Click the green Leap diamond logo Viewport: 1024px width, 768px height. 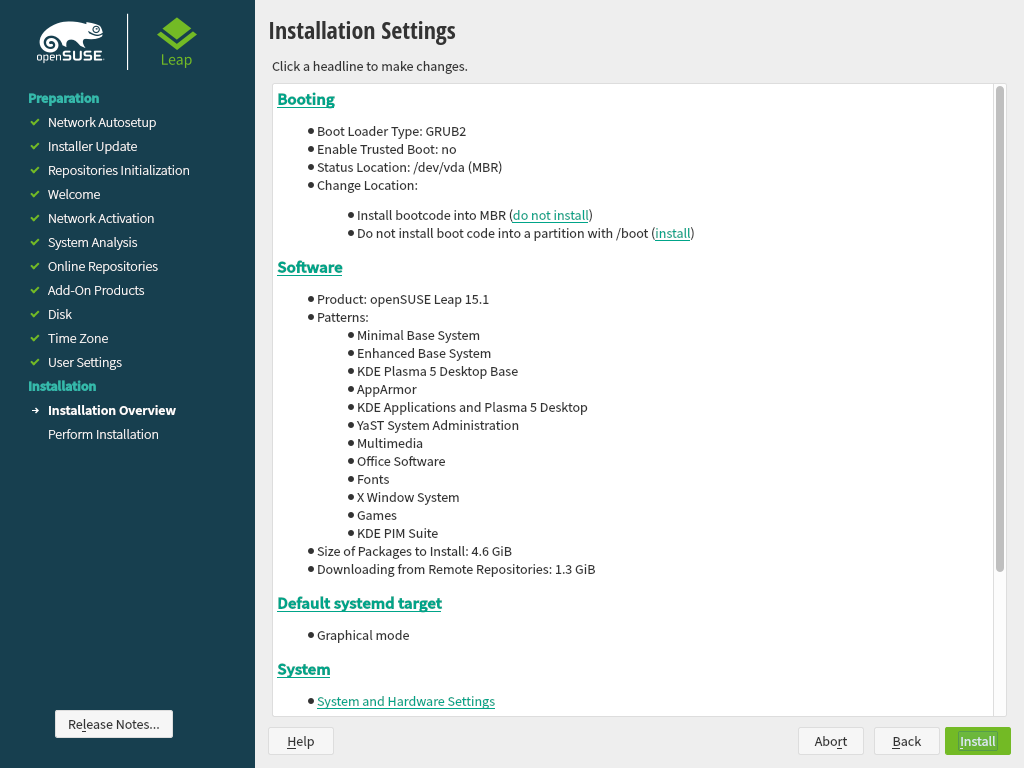[176, 42]
